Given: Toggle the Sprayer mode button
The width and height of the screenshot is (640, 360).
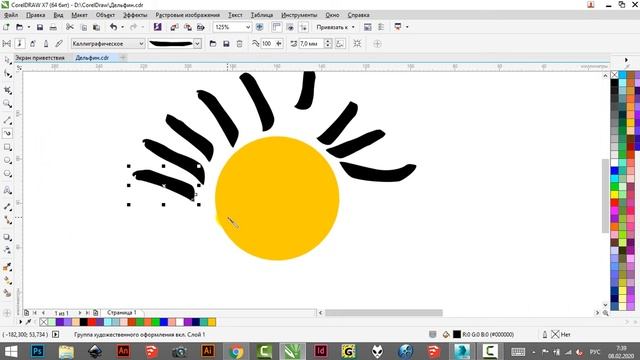Looking at the screenshot, I should (33, 43).
